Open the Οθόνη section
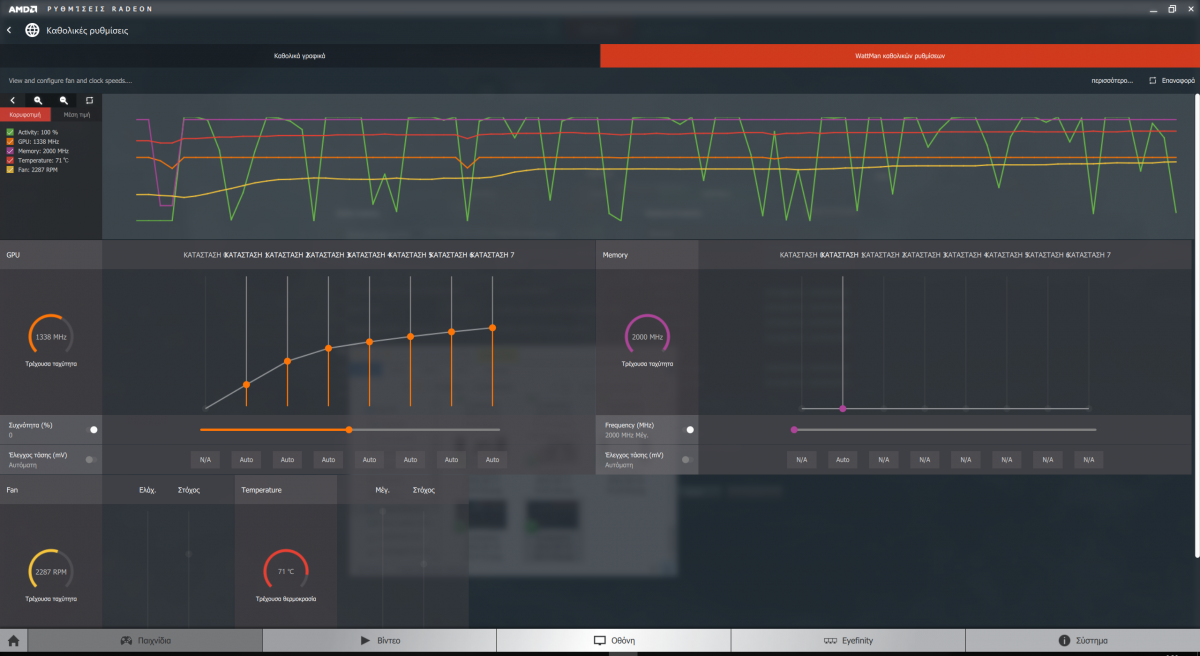 (x=614, y=640)
